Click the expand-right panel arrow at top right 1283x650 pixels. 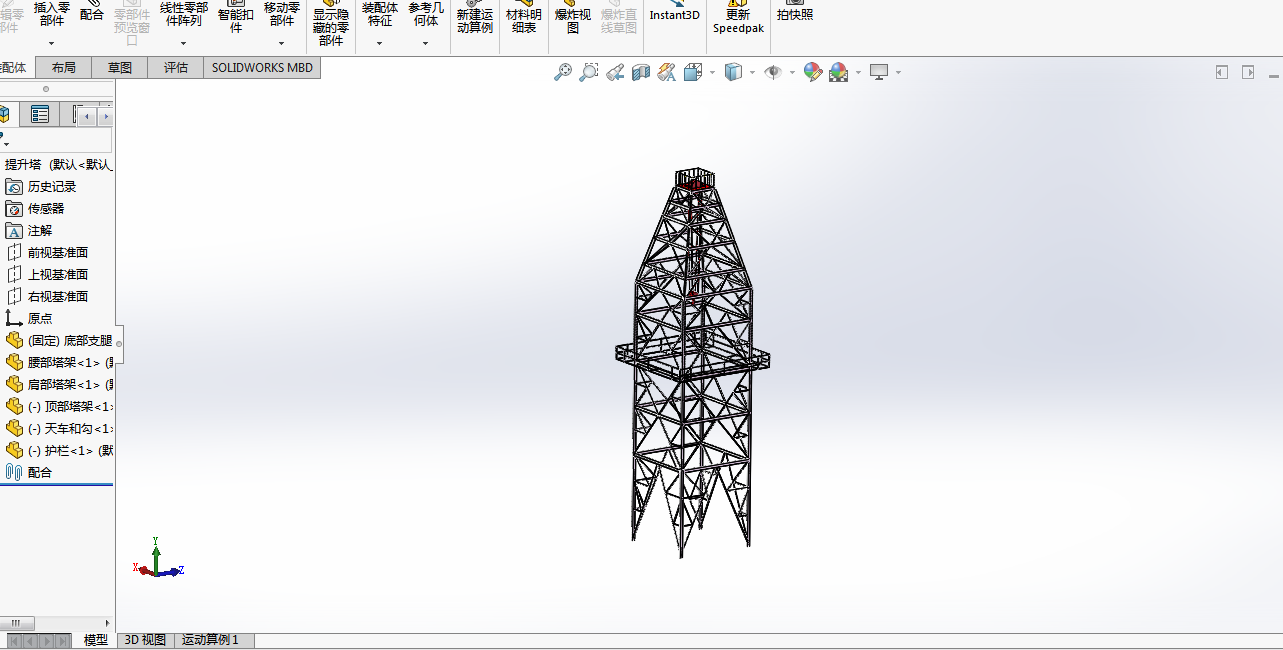click(1248, 72)
